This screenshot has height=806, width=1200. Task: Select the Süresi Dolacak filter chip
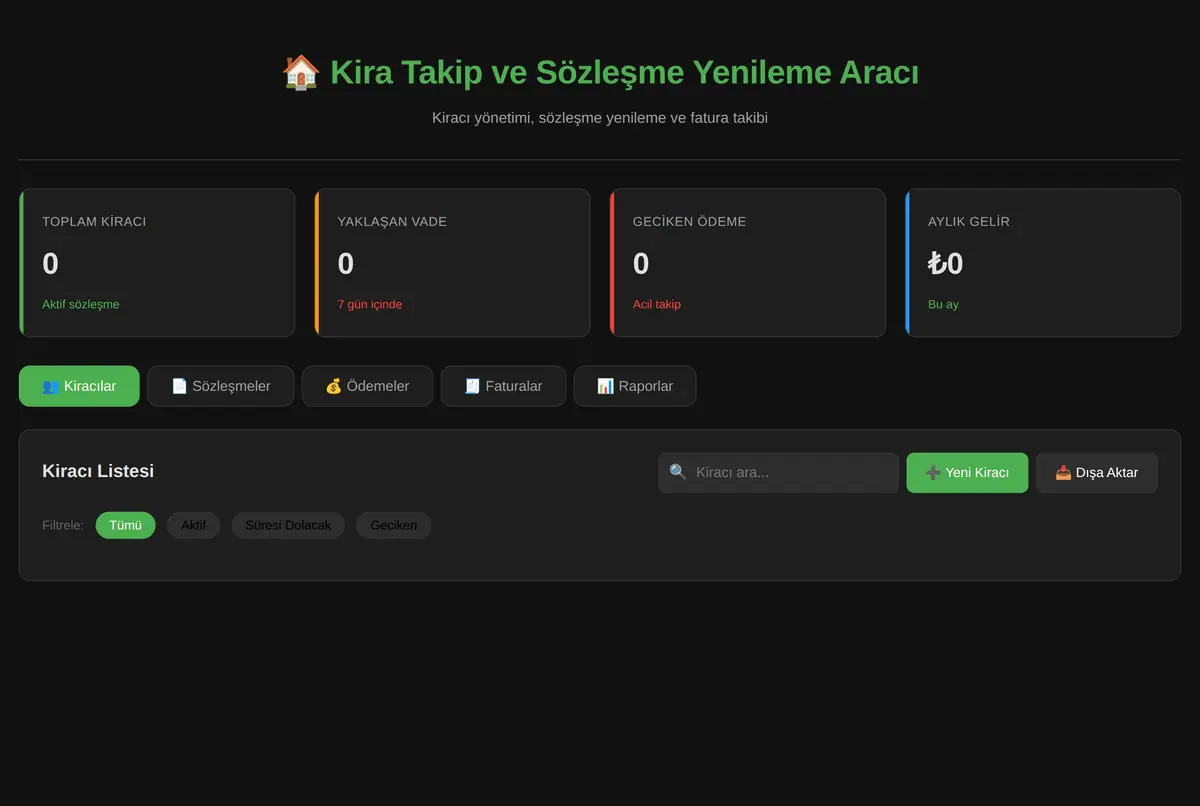point(288,525)
